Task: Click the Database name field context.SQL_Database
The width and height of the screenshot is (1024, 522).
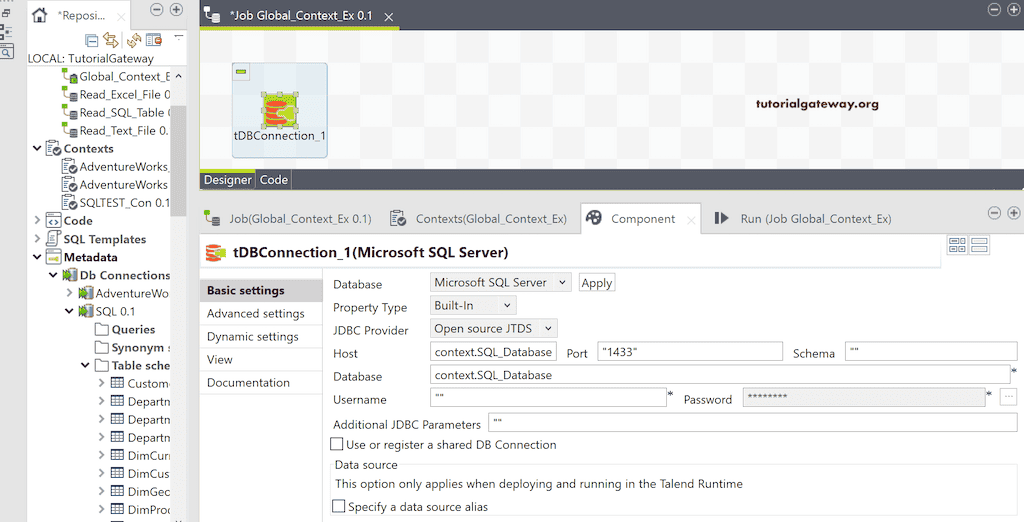Action: (720, 375)
